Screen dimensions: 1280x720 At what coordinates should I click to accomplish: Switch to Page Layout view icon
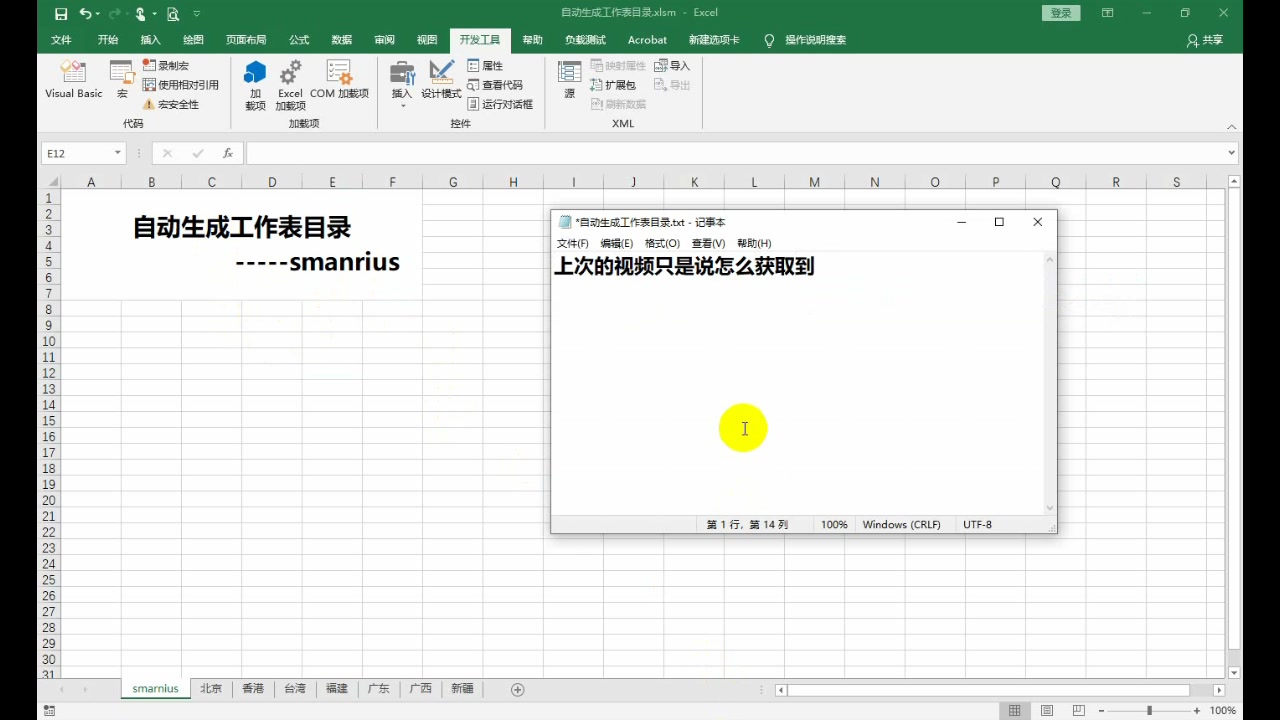point(1047,710)
